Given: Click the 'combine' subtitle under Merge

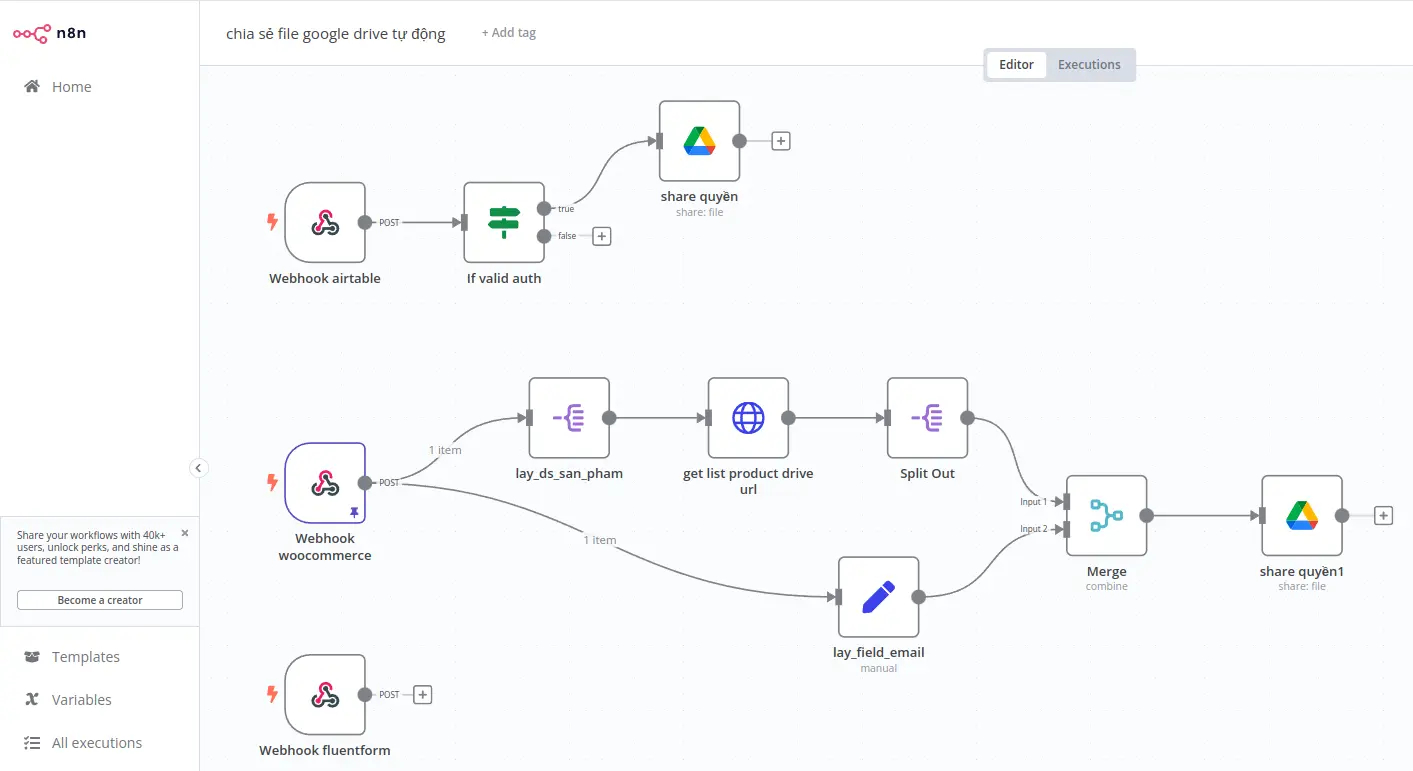Looking at the screenshot, I should [x=1106, y=587].
